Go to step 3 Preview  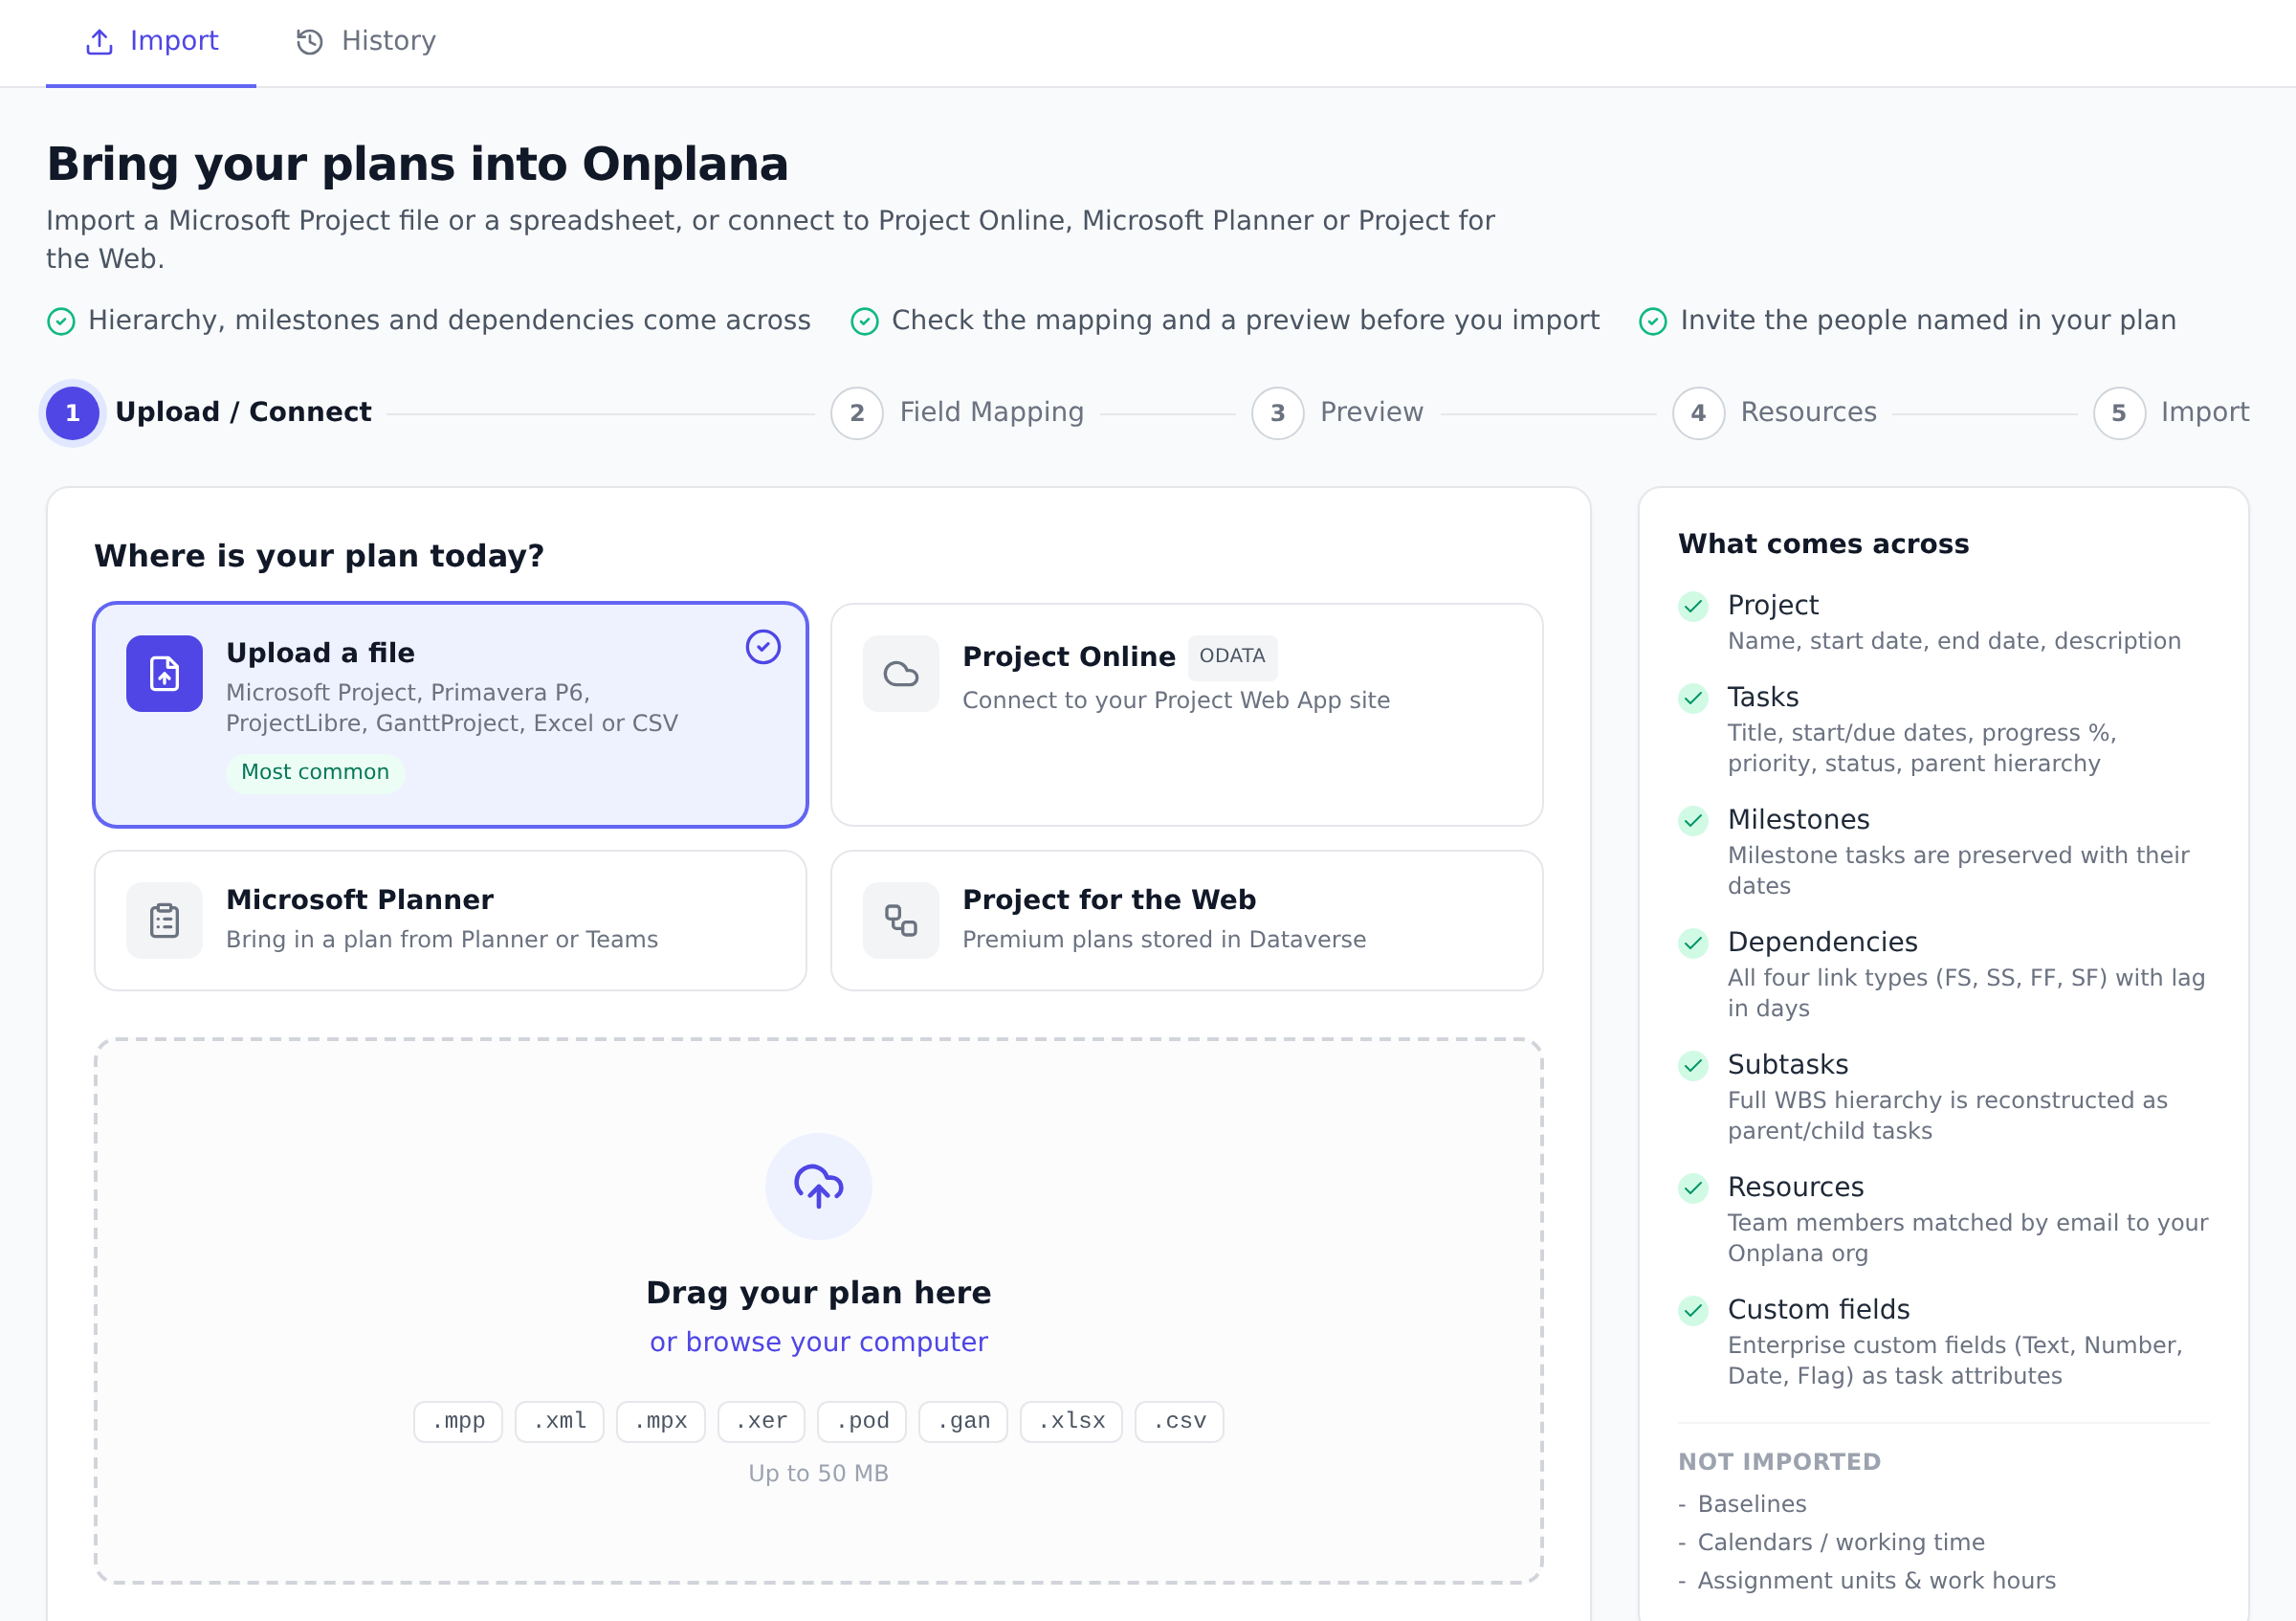click(1338, 413)
